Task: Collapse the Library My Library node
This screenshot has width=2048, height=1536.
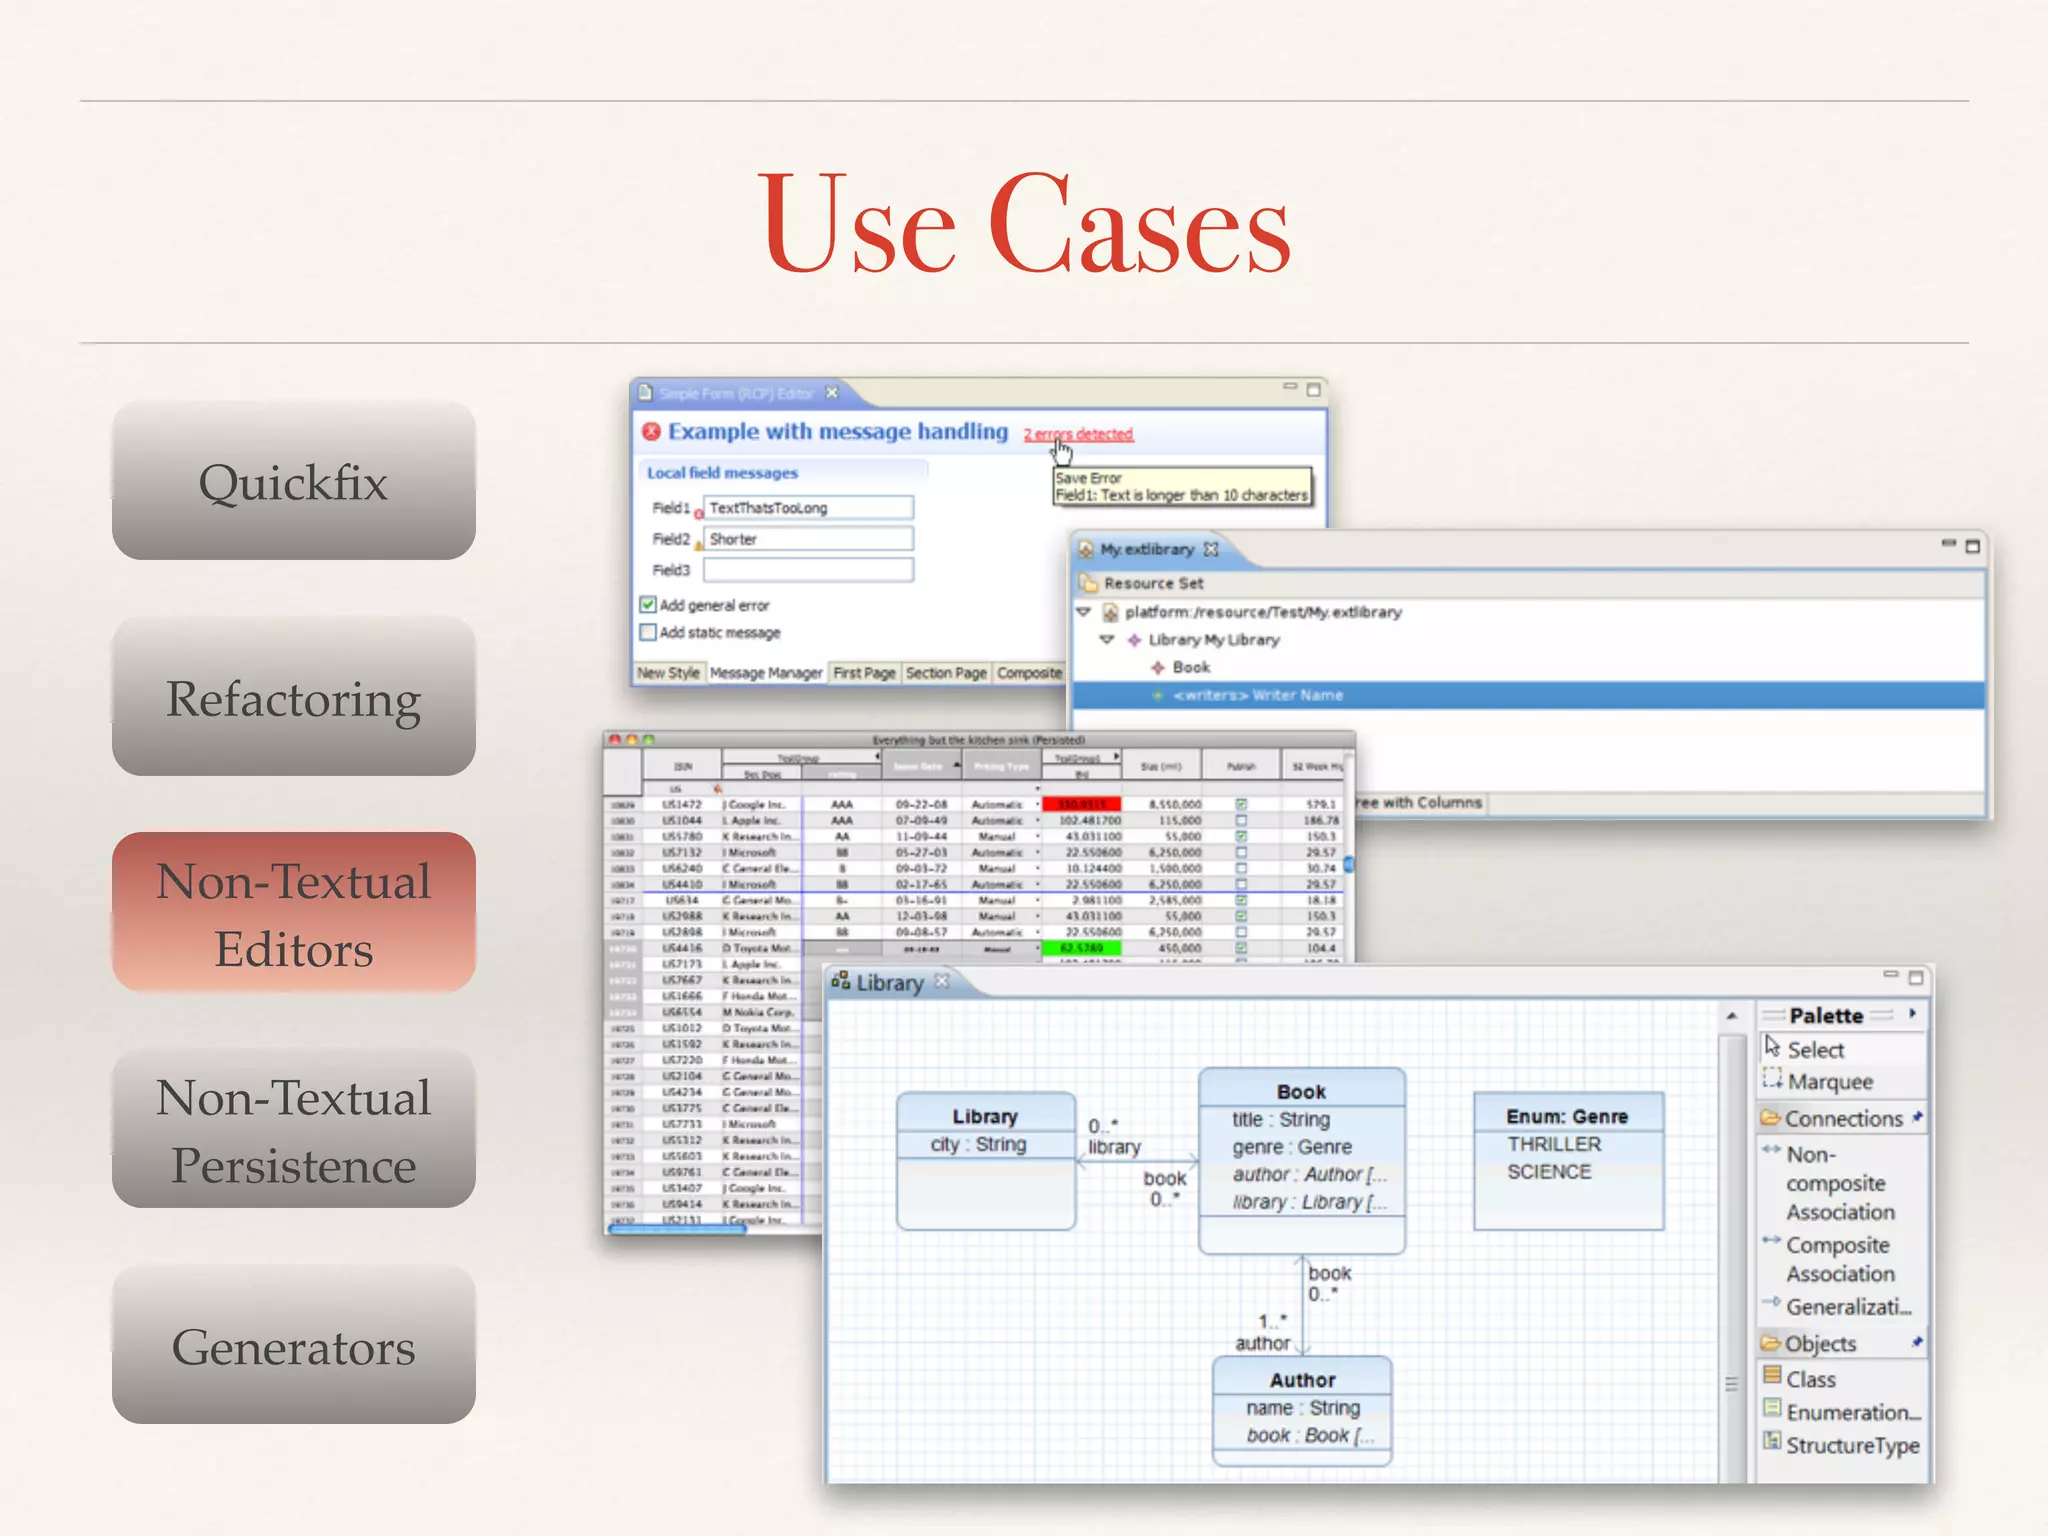Action: point(1107,640)
